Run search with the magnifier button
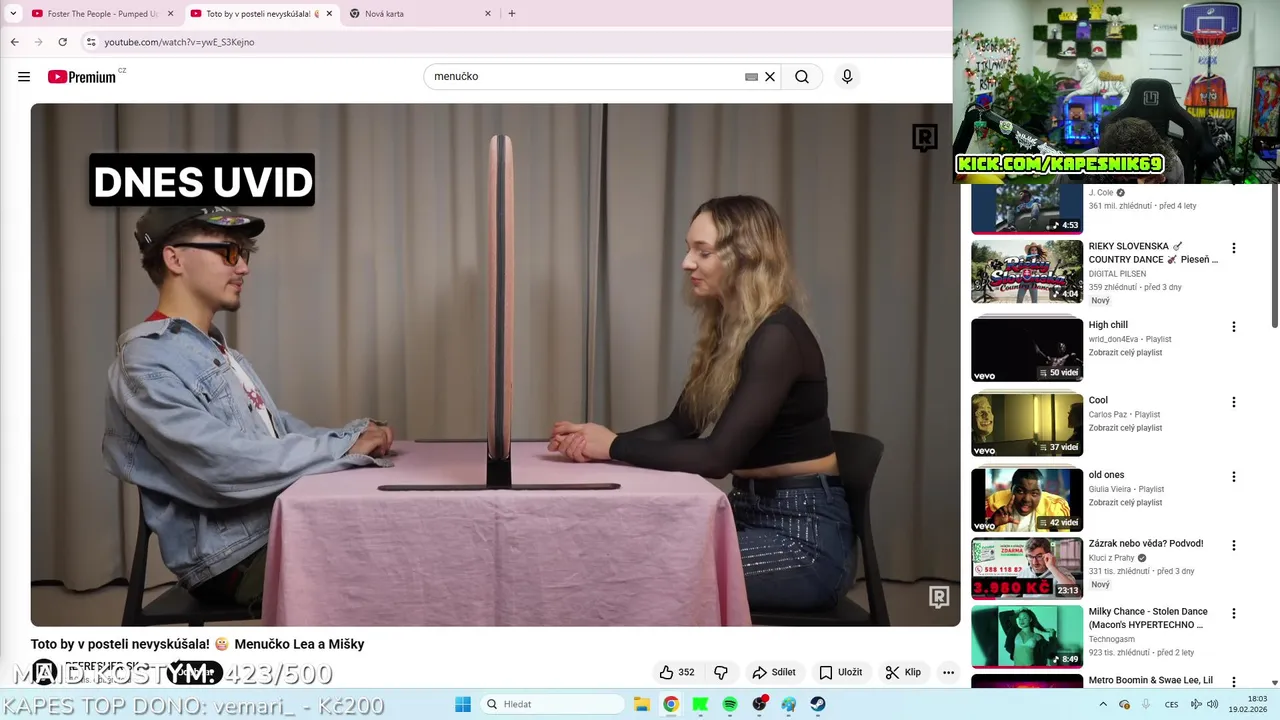Screen dimensions: 1280x720 click(x=802, y=77)
